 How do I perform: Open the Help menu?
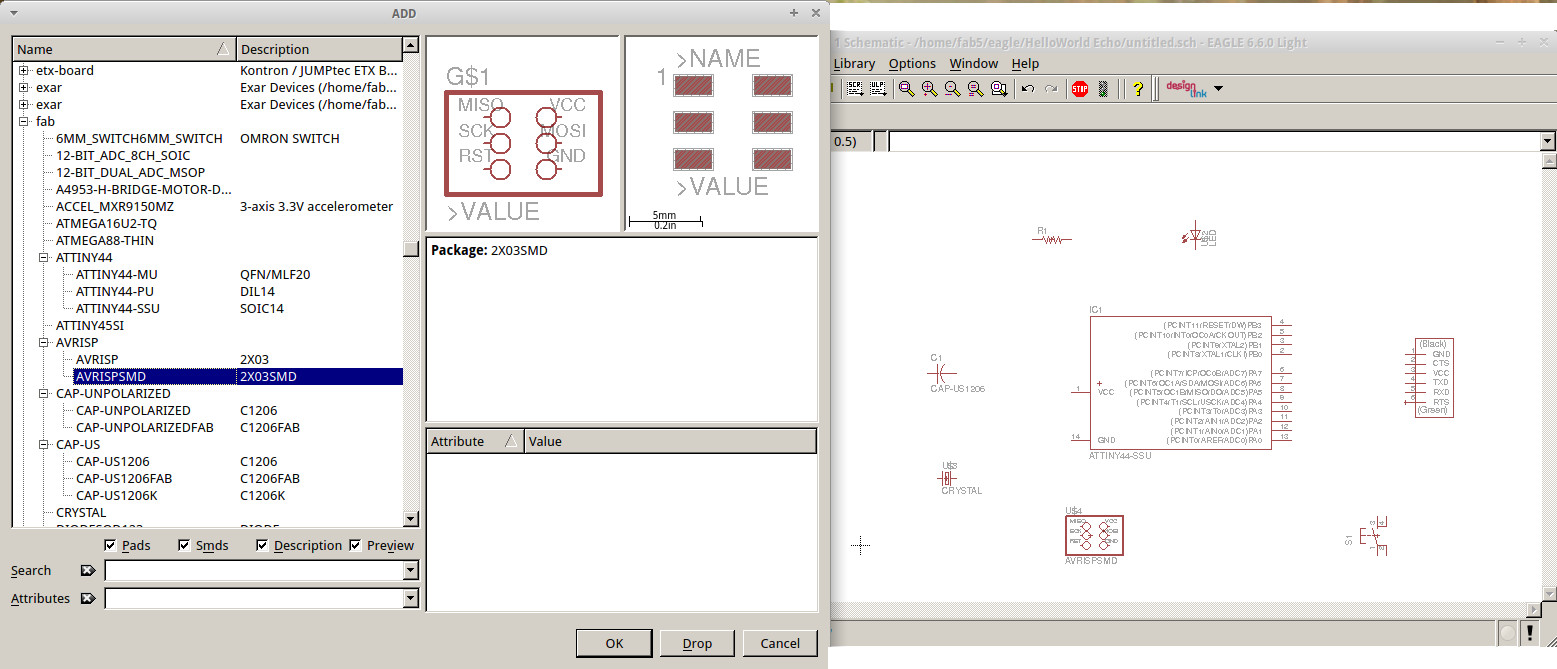(x=1025, y=63)
